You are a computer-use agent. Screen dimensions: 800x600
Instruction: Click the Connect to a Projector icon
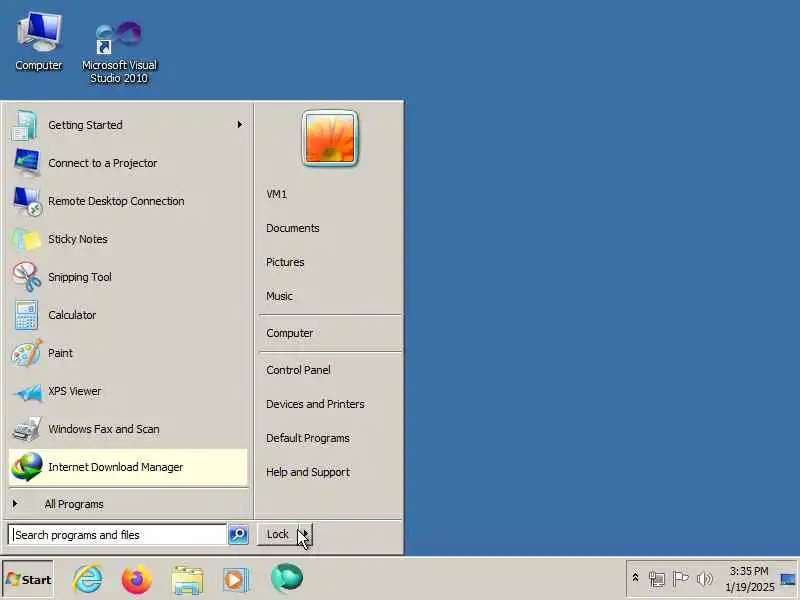pyautogui.click(x=27, y=163)
